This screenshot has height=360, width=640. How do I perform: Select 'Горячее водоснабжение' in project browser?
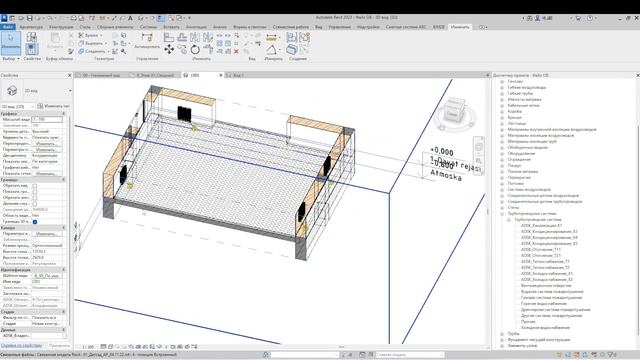(544, 304)
